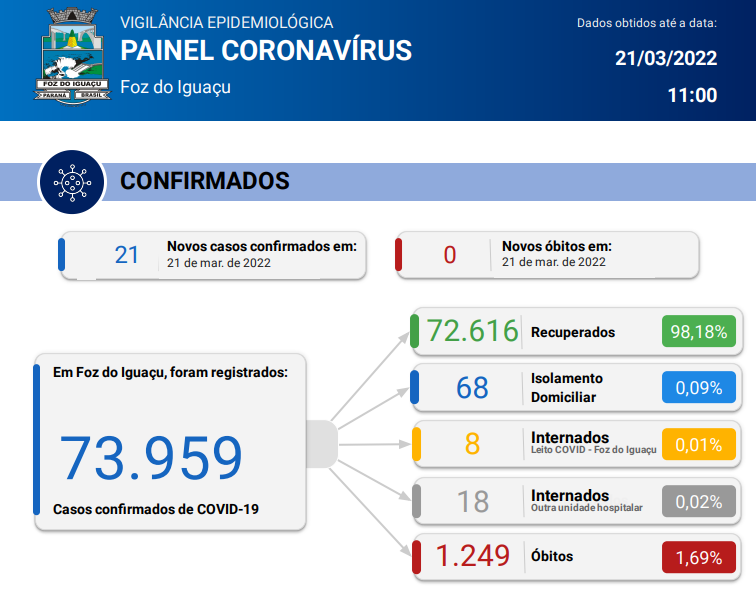Click the '21 de mar. de 2022' date under new cases

tap(219, 263)
